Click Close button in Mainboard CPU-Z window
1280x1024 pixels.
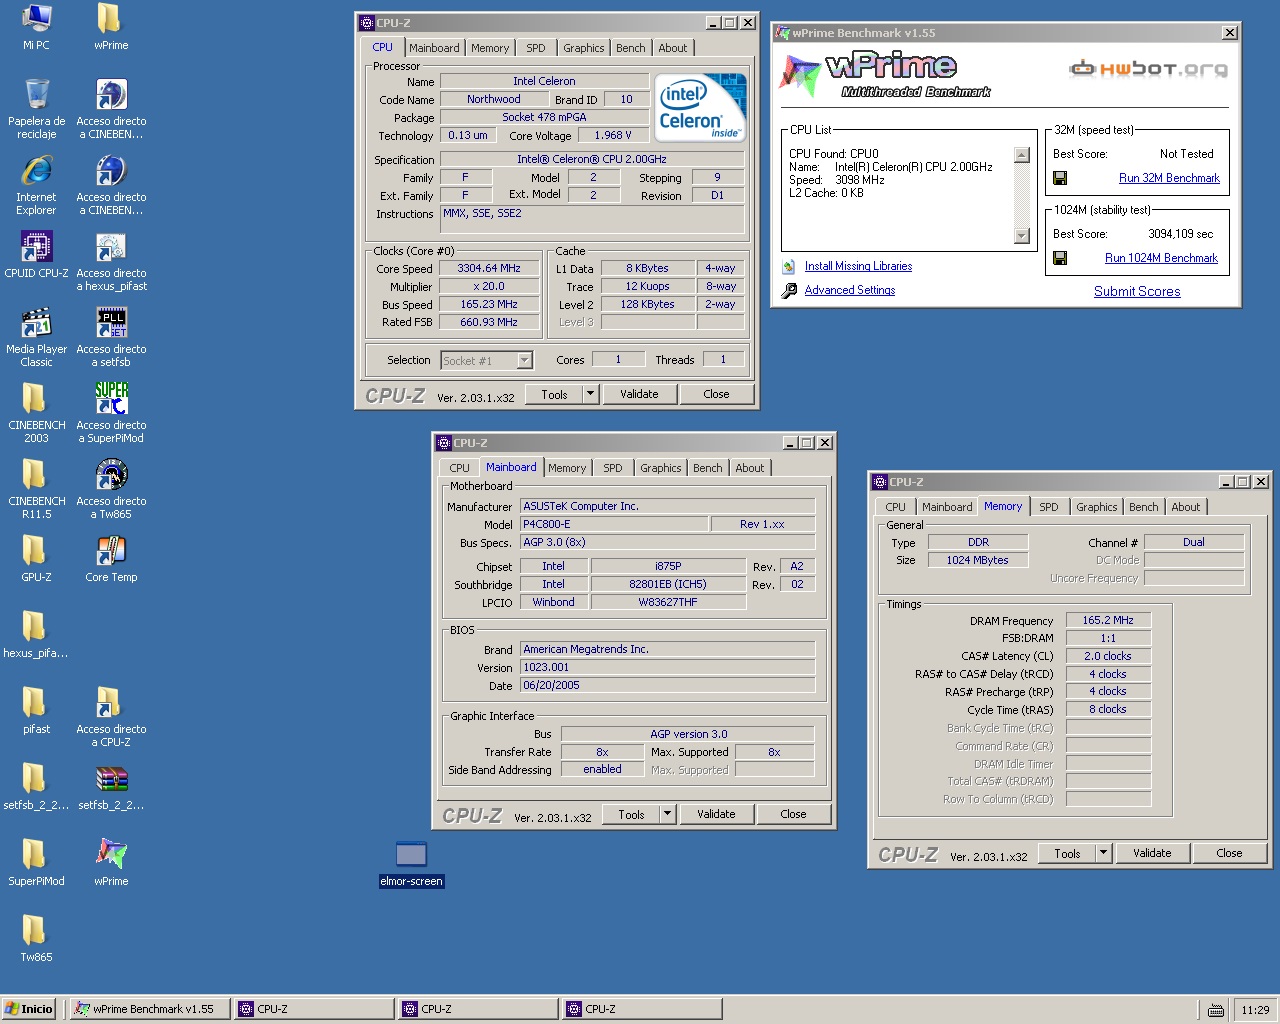[x=793, y=814]
